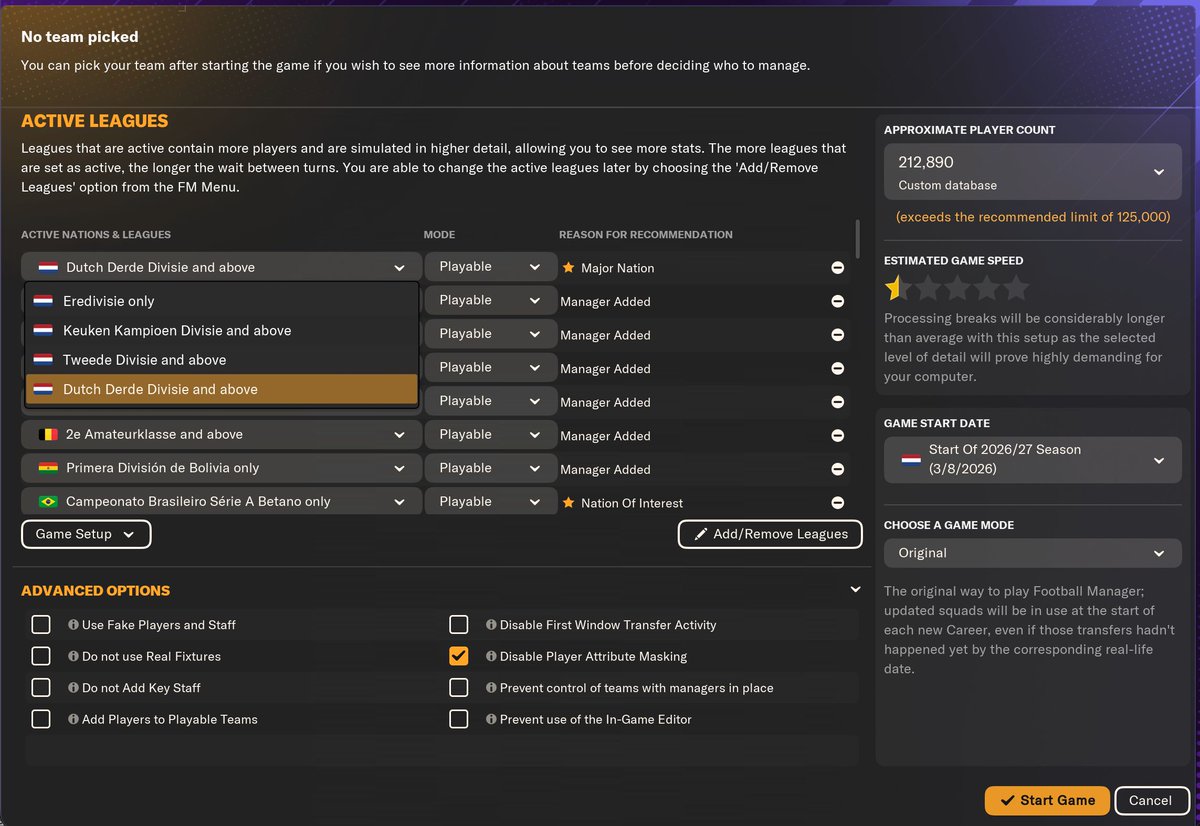Click the Nation Of Interest star icon
The width and height of the screenshot is (1200, 826).
[568, 503]
